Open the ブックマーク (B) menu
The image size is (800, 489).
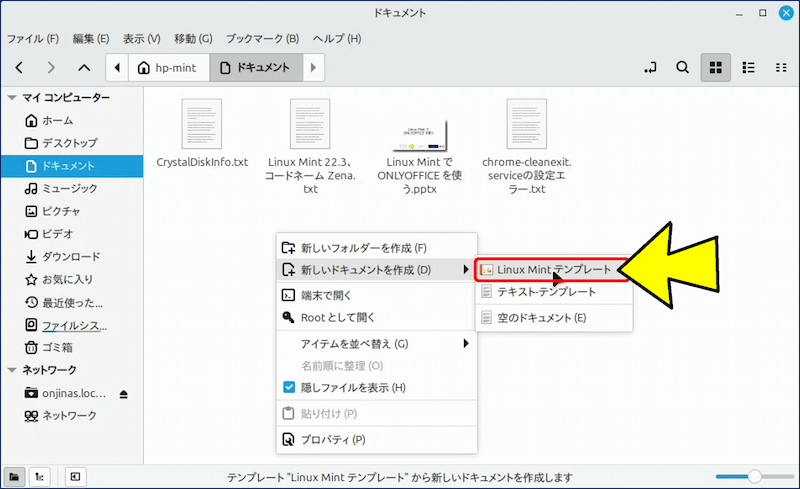pyautogui.click(x=263, y=39)
